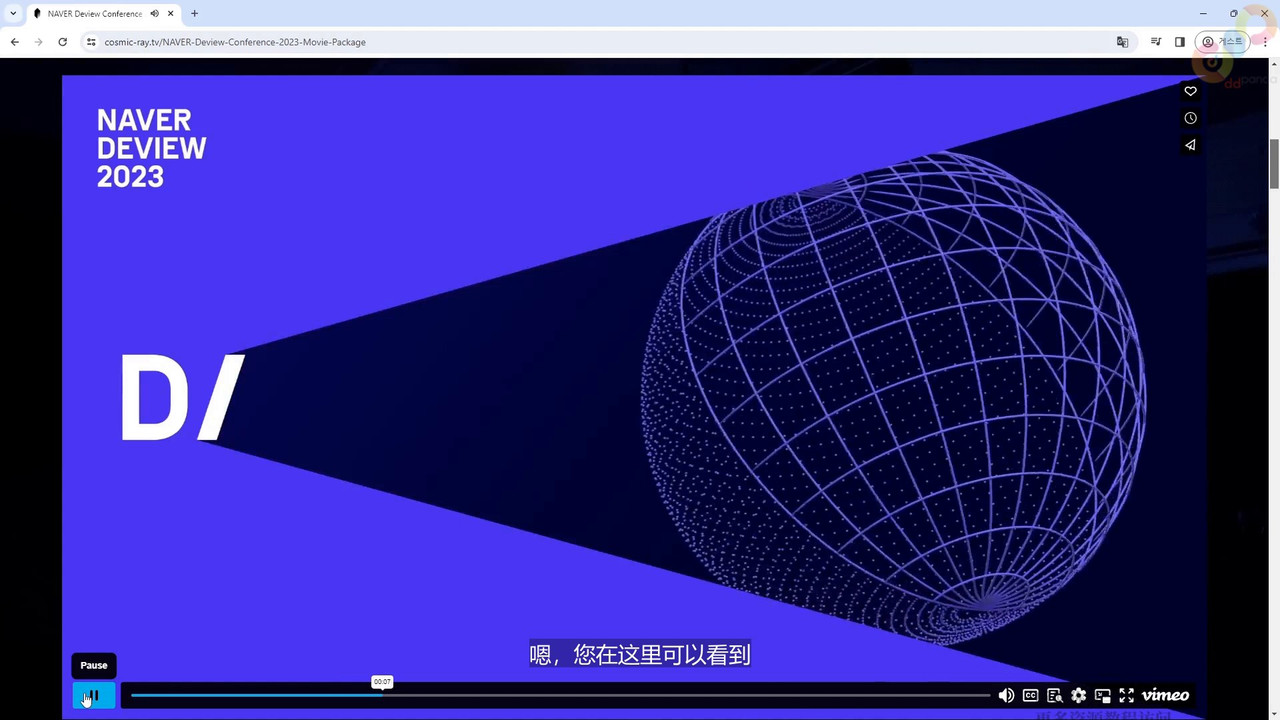Toggle the browser side panel
1280x720 pixels.
click(1180, 42)
